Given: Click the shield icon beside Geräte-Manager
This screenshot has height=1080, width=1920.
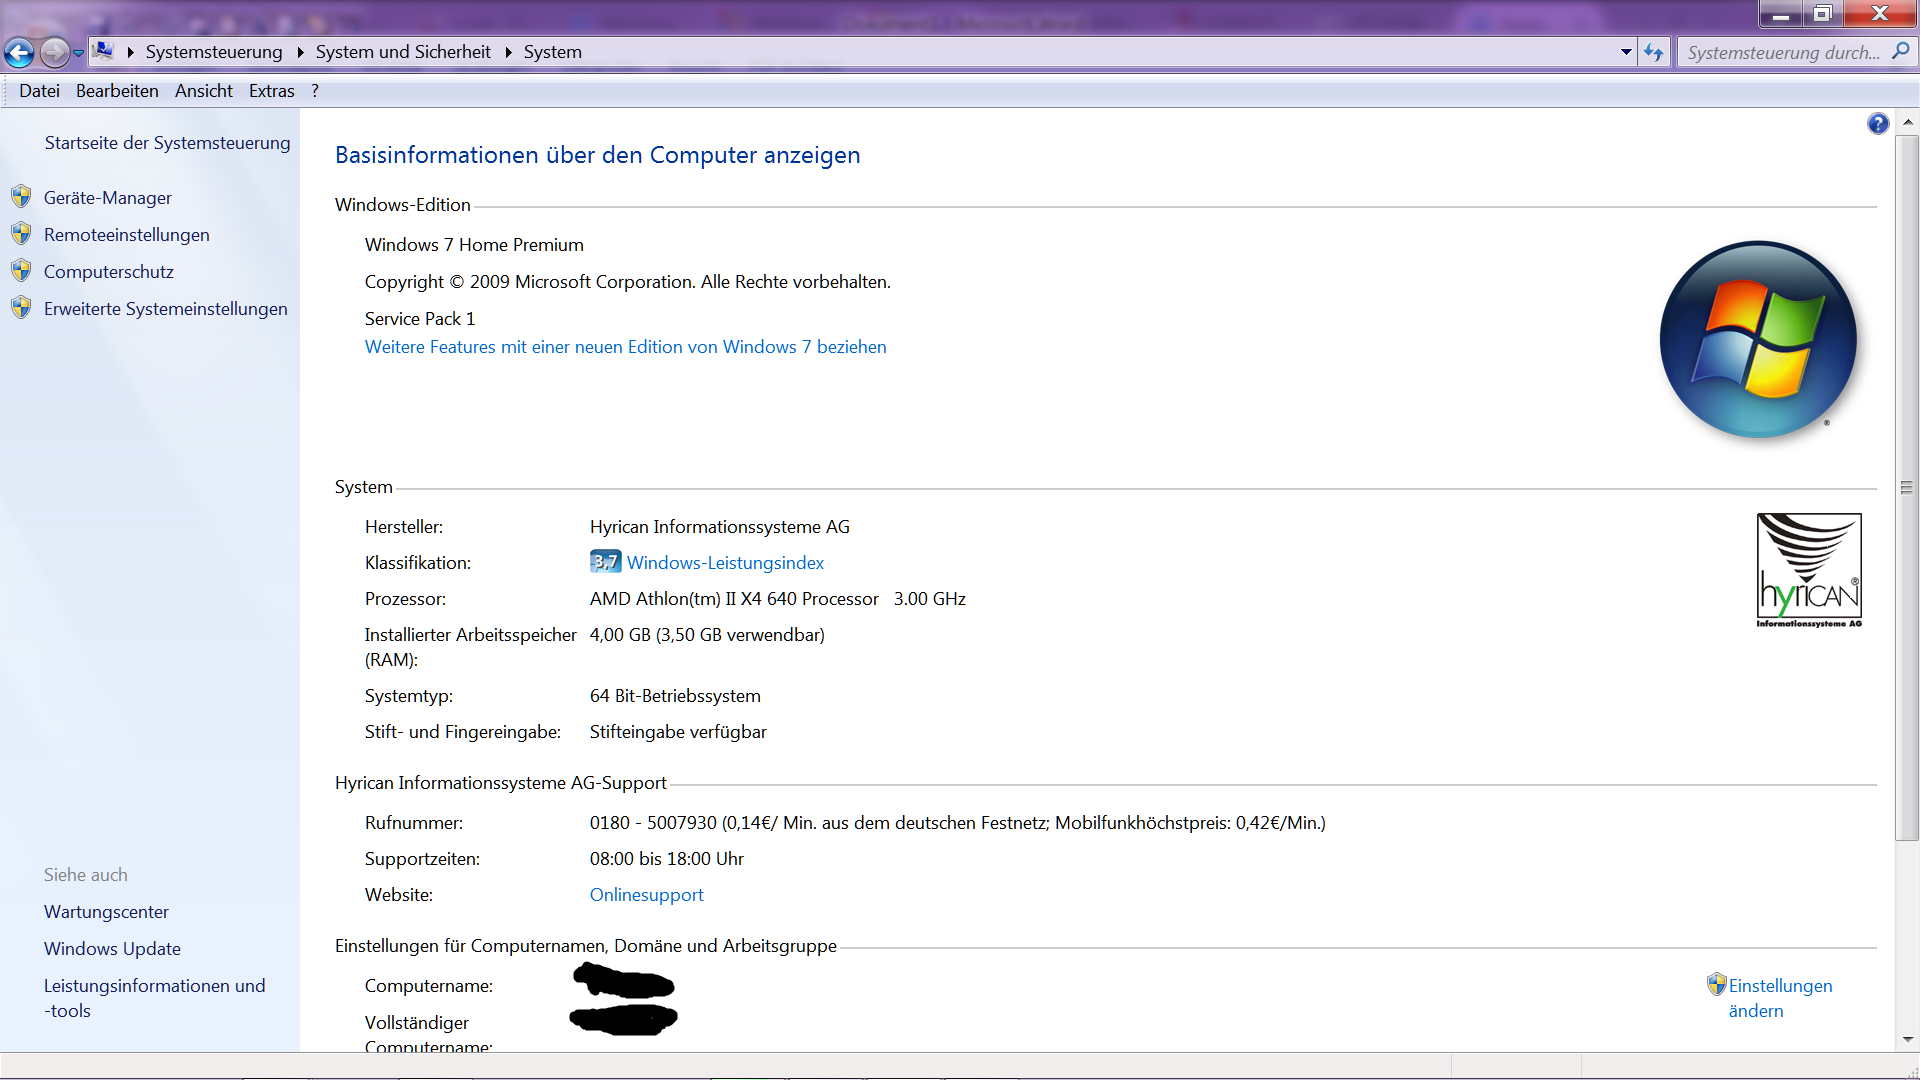Looking at the screenshot, I should pos(21,197).
